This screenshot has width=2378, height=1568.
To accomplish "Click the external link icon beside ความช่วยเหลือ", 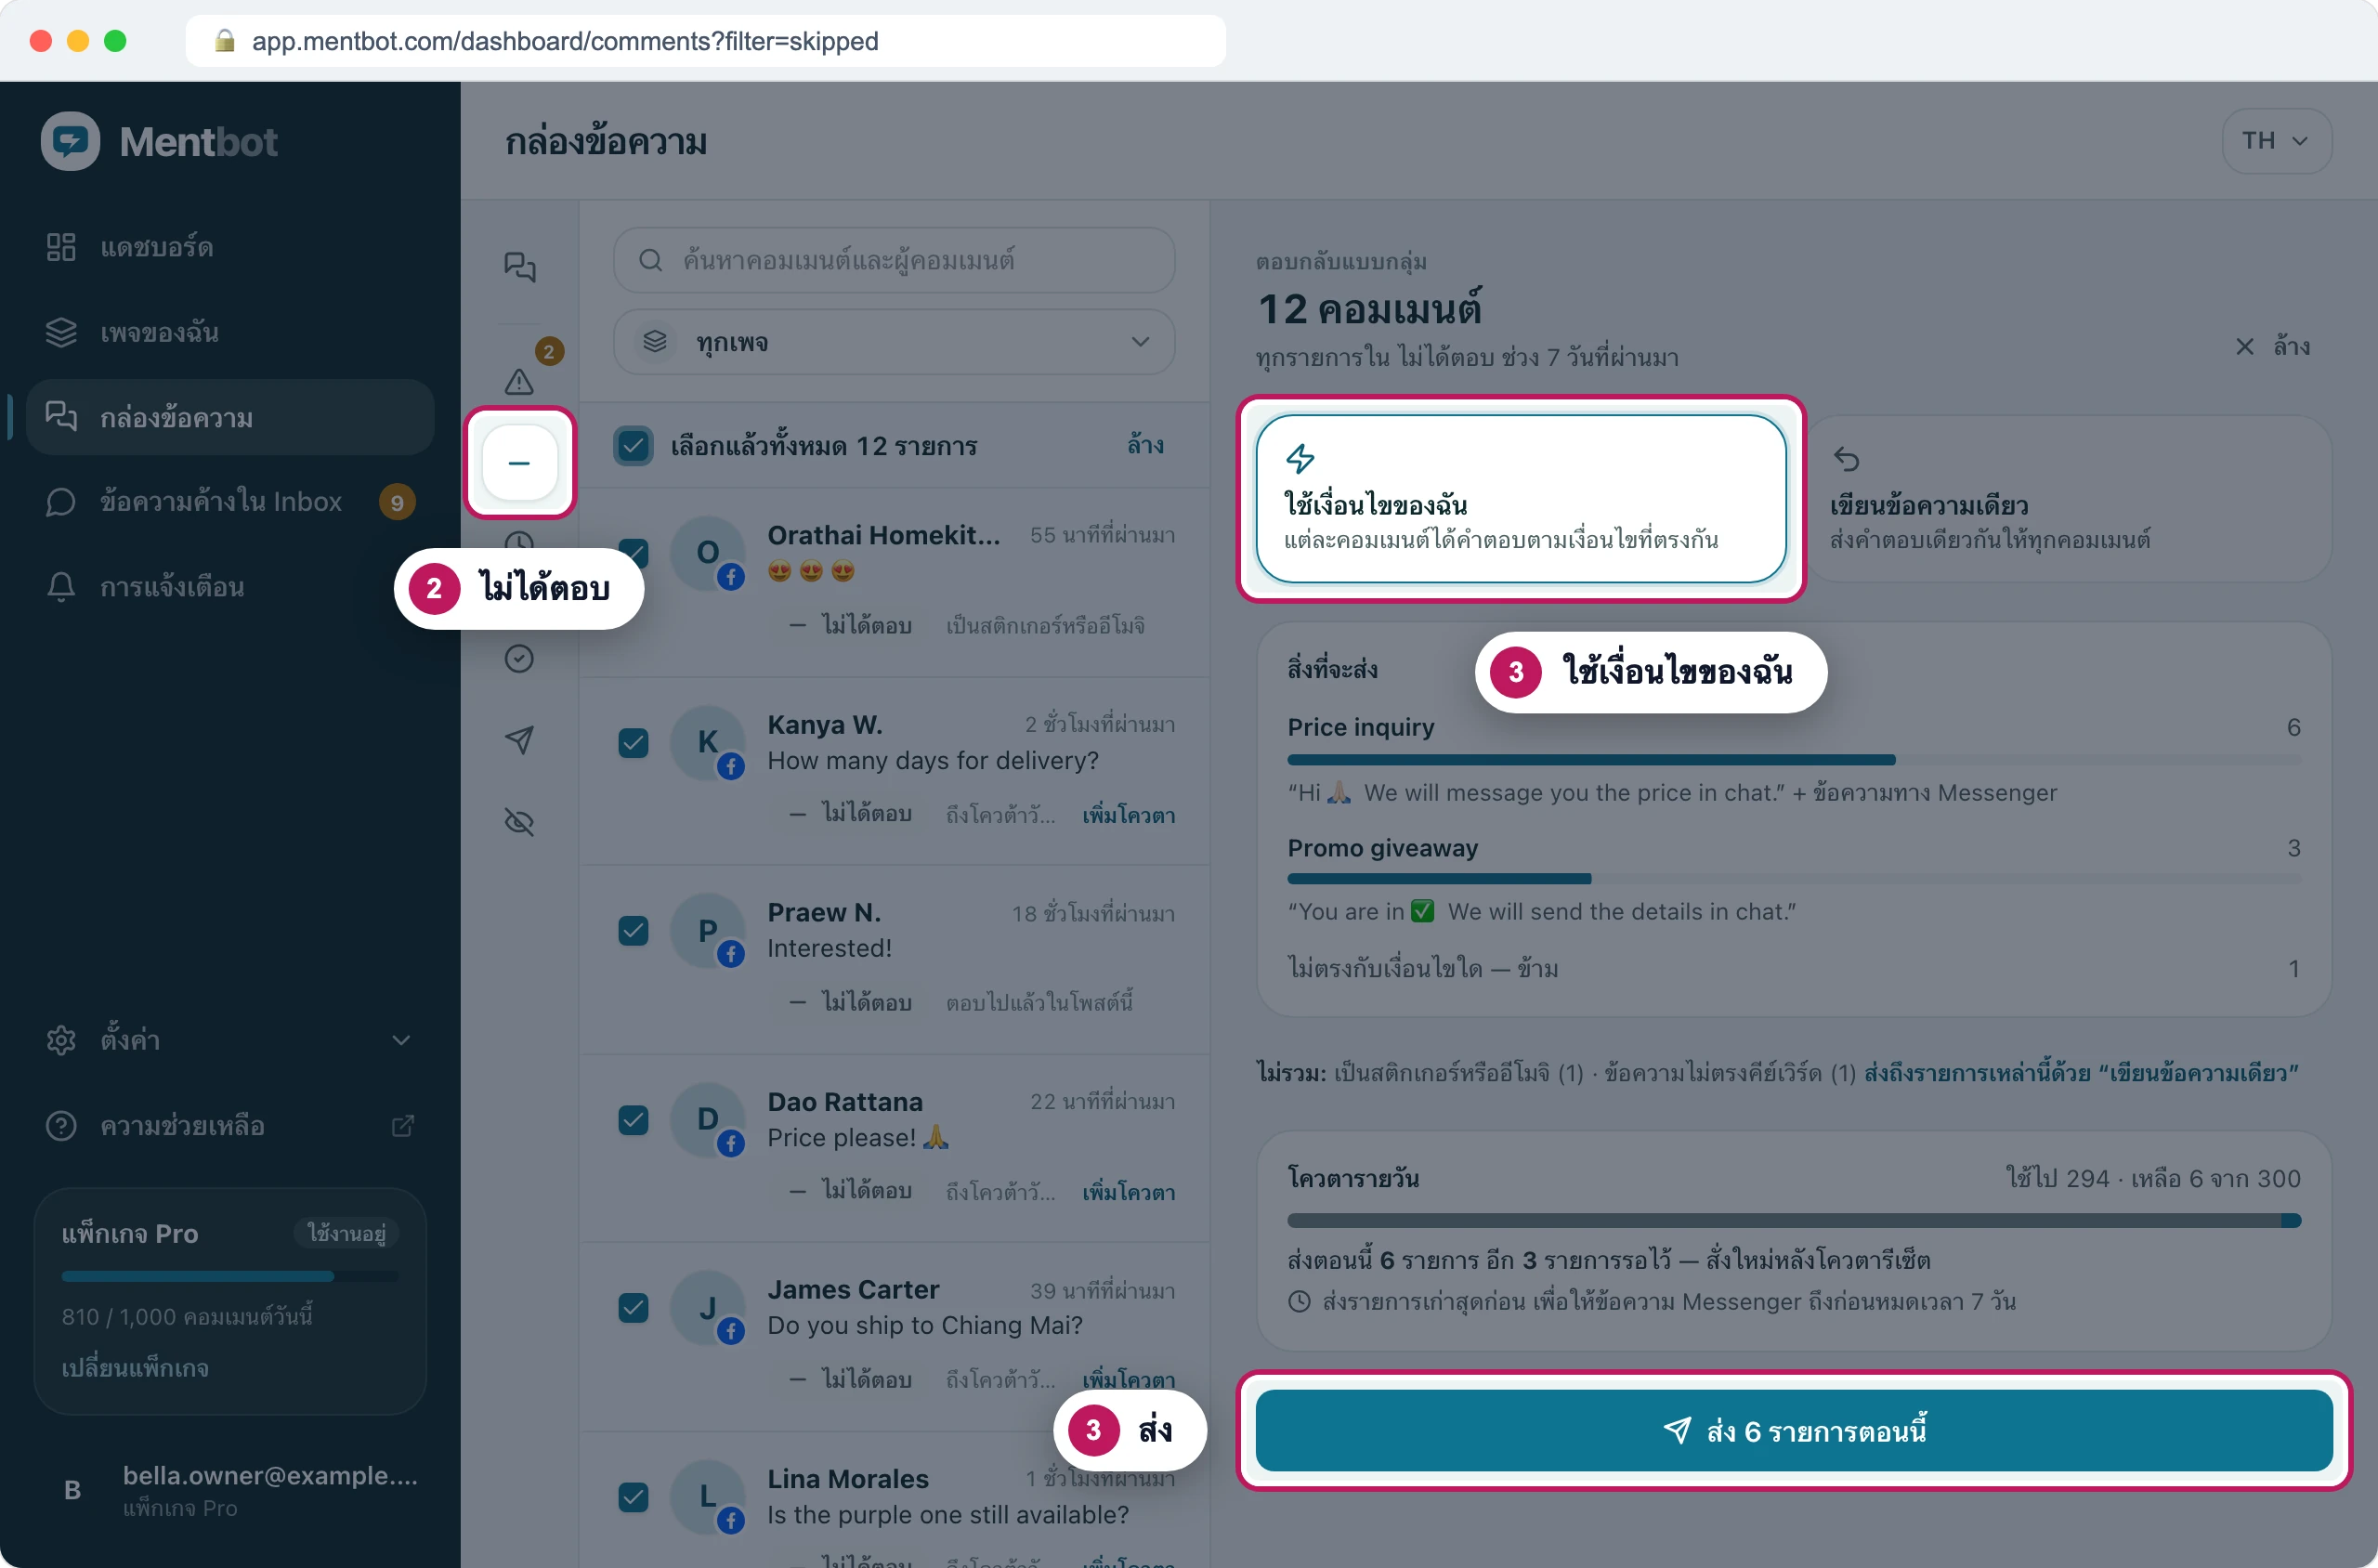I will tap(402, 1126).
